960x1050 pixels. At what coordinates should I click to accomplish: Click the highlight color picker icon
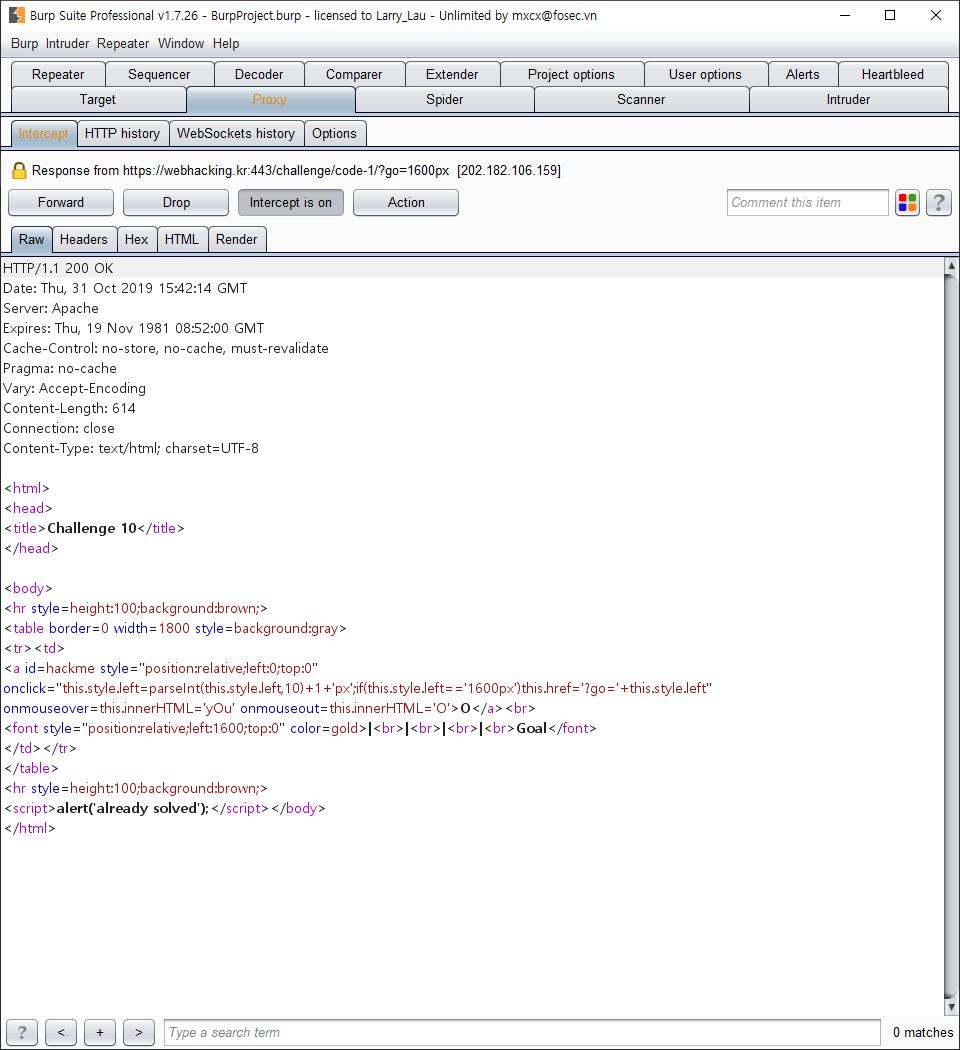coord(907,203)
